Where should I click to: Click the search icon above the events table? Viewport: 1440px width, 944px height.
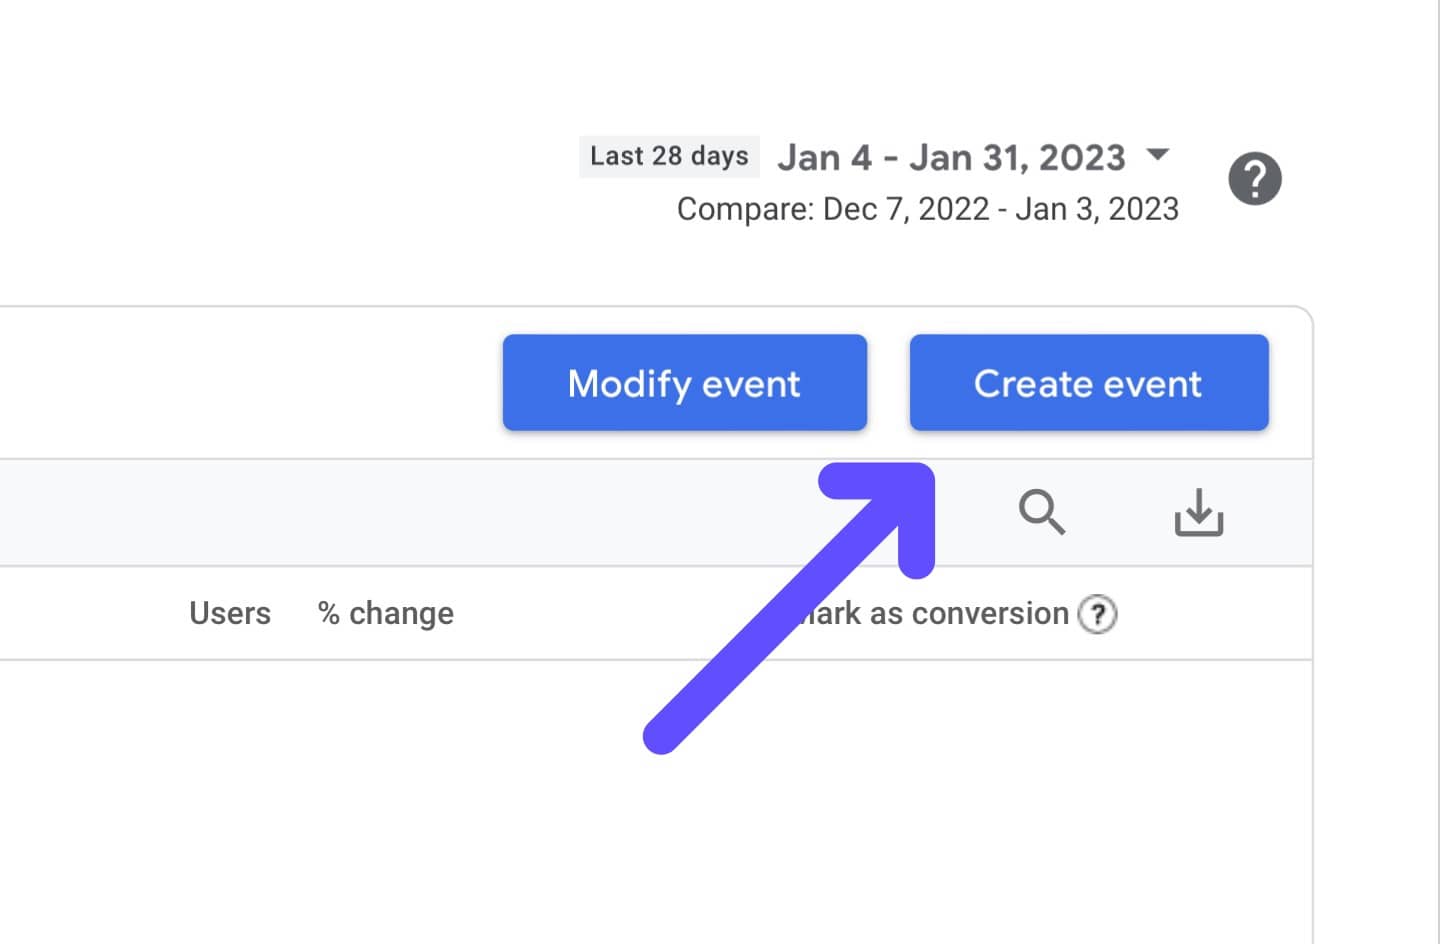coord(1043,513)
